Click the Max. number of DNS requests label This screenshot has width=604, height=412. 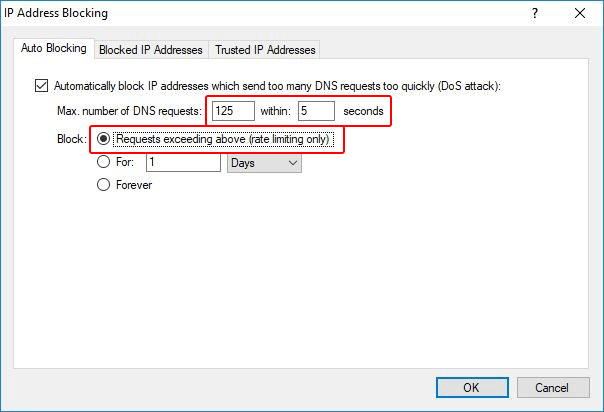pyautogui.click(x=129, y=111)
